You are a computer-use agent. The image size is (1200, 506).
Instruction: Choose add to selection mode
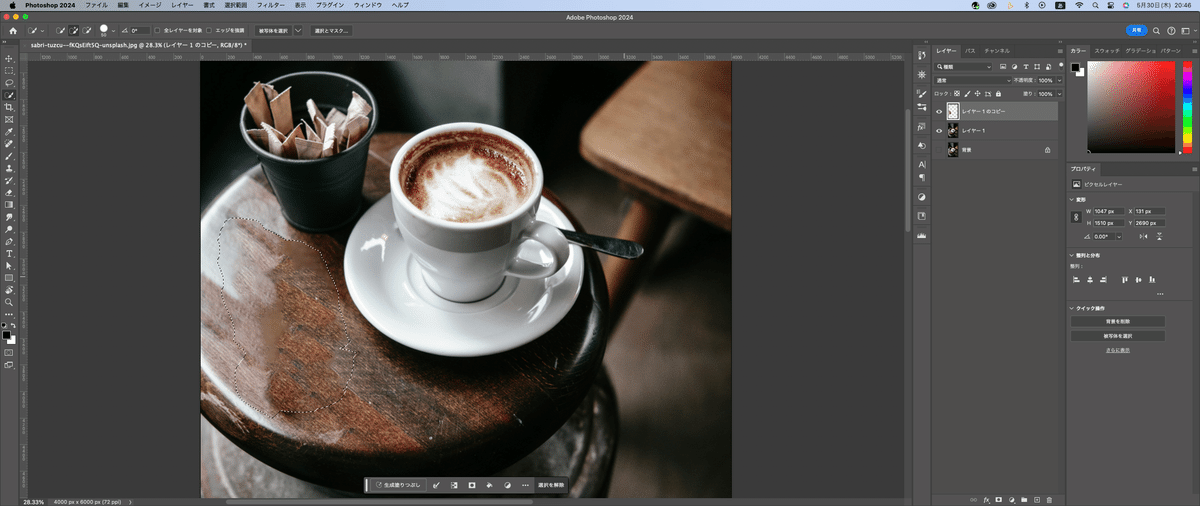click(x=76, y=31)
